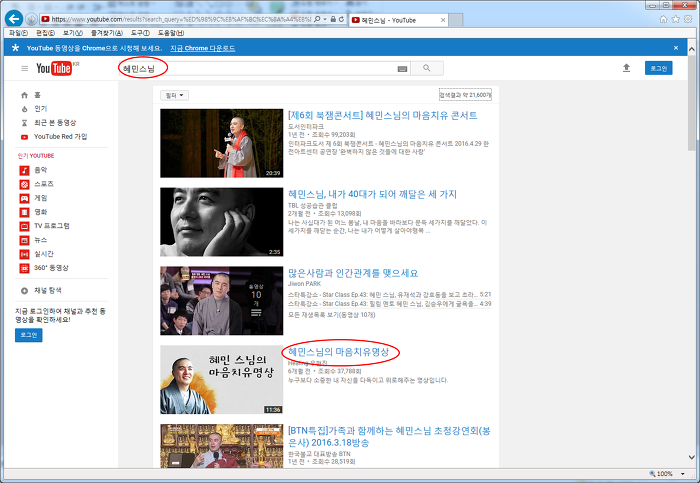Open 음악 (Music) channel in sidebar
This screenshot has width=700, height=483.
40,170
